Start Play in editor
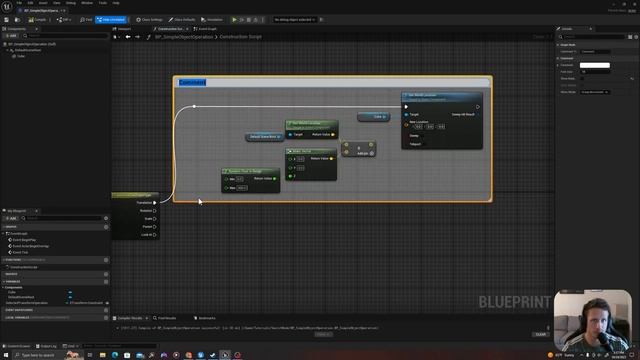 (234, 20)
